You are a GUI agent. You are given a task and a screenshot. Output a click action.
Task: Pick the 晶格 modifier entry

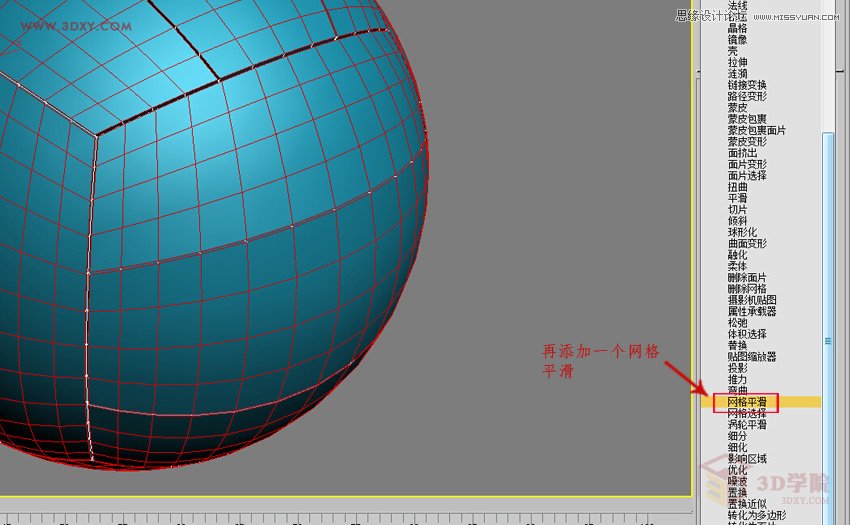coord(737,28)
